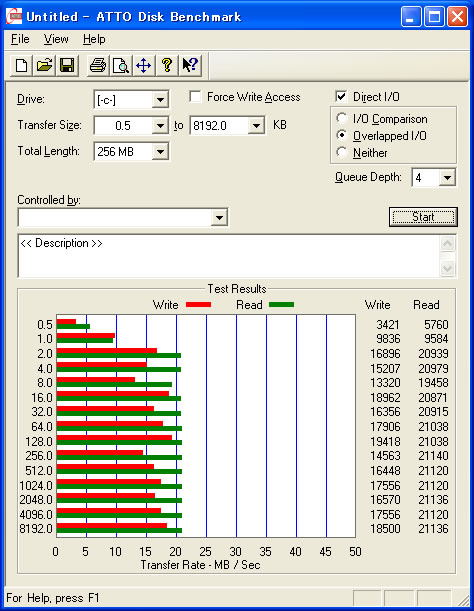Click Read value 21140 in 256.0 row

coord(433,456)
